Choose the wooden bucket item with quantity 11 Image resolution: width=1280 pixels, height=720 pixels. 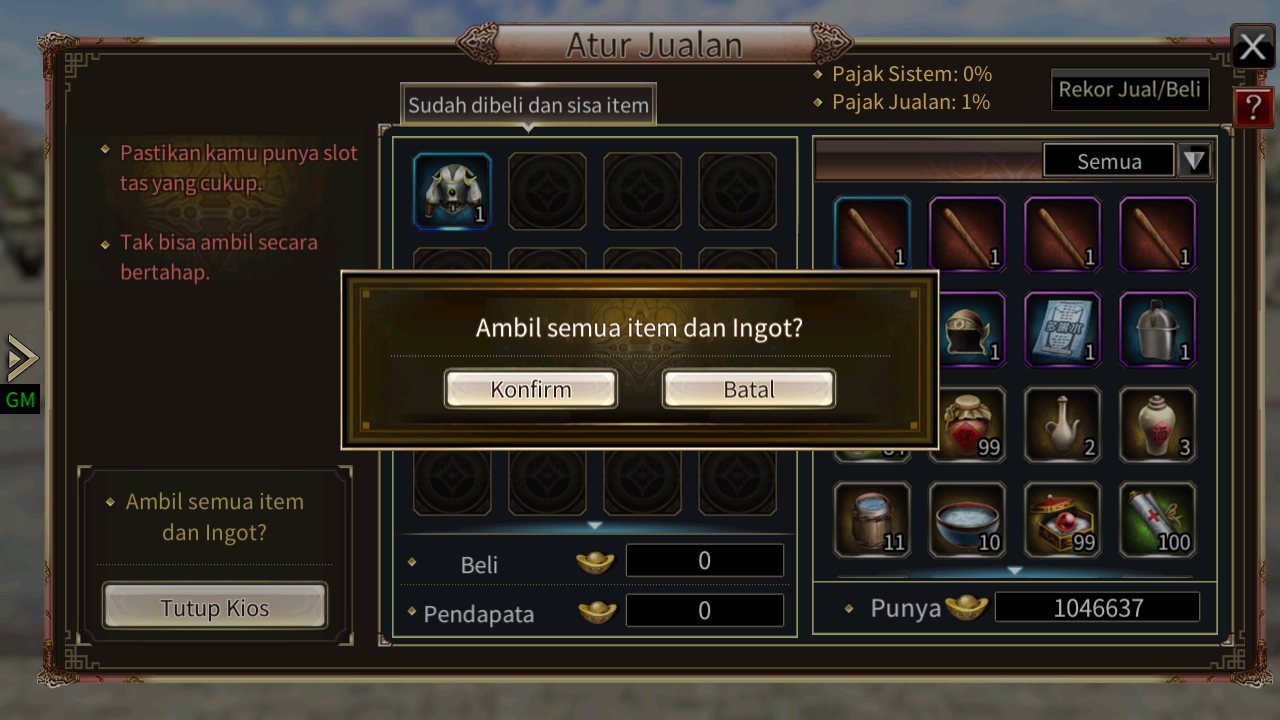coord(872,520)
